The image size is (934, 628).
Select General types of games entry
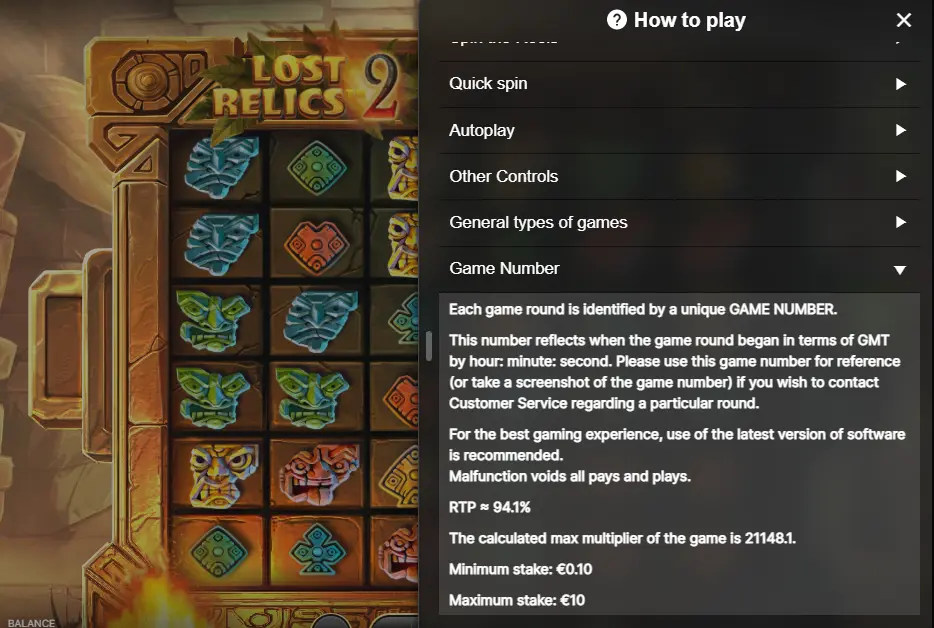[x=679, y=222]
